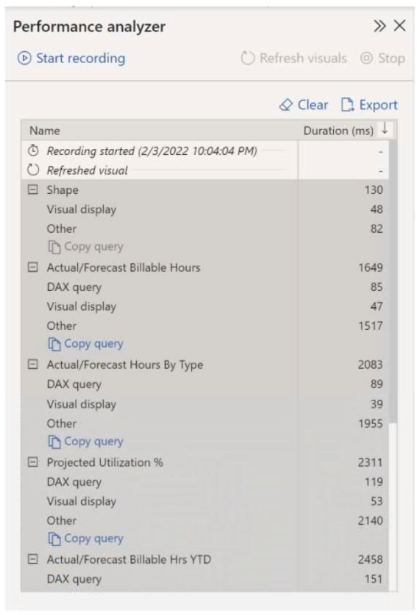Collapse the Actual/Forecast Hours By Type entry
The image size is (417, 615).
pos(33,365)
